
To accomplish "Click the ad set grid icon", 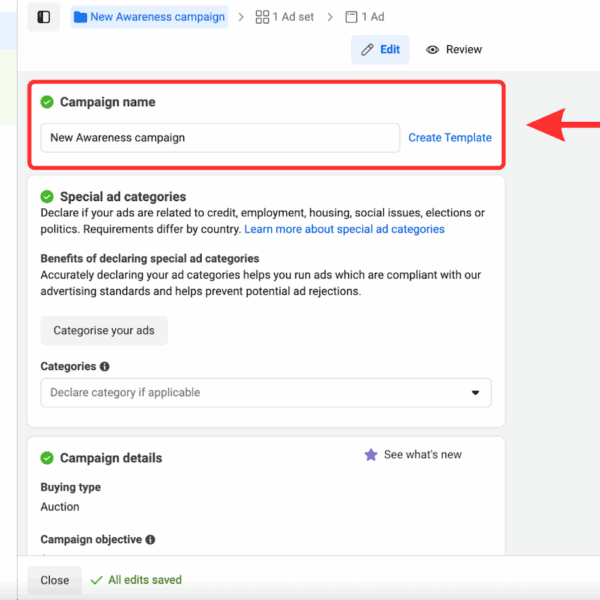I will [x=262, y=17].
